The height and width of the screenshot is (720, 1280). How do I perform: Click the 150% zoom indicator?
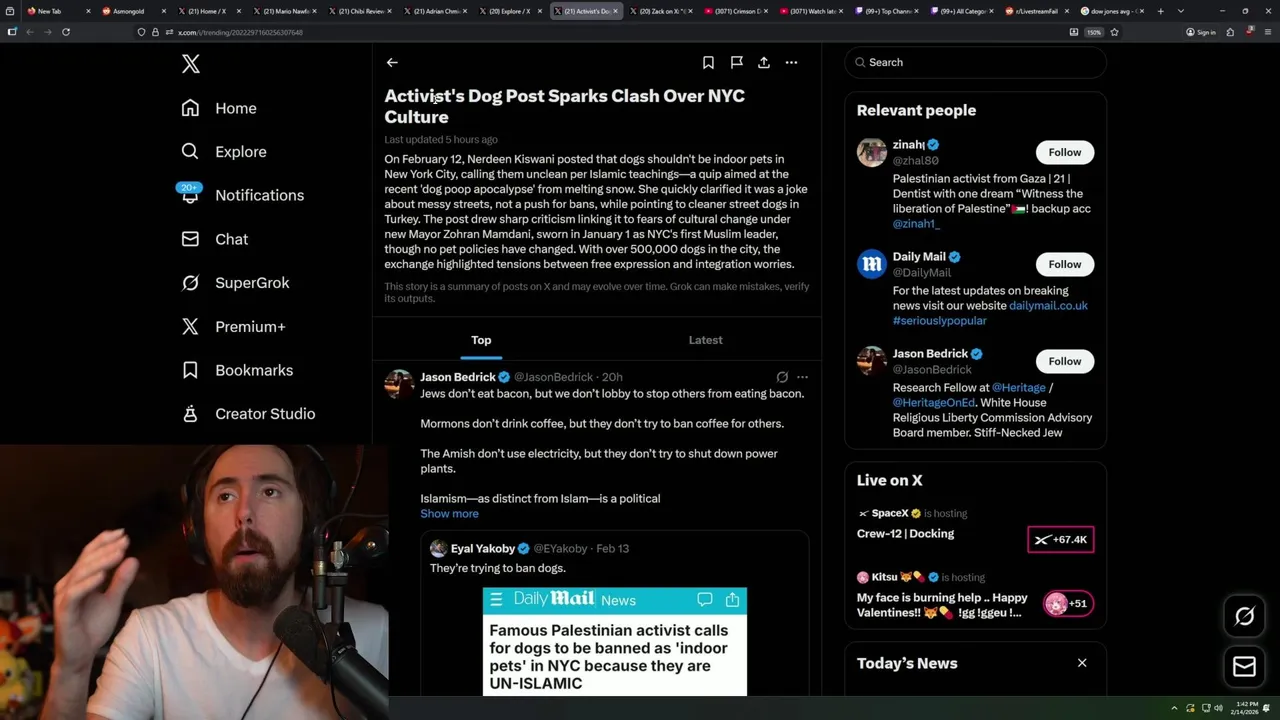pos(1094,32)
